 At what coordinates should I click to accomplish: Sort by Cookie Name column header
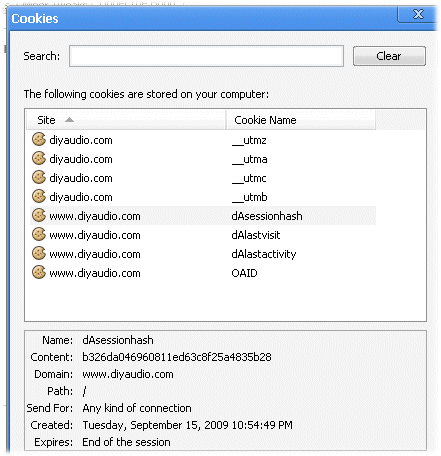click(301, 120)
